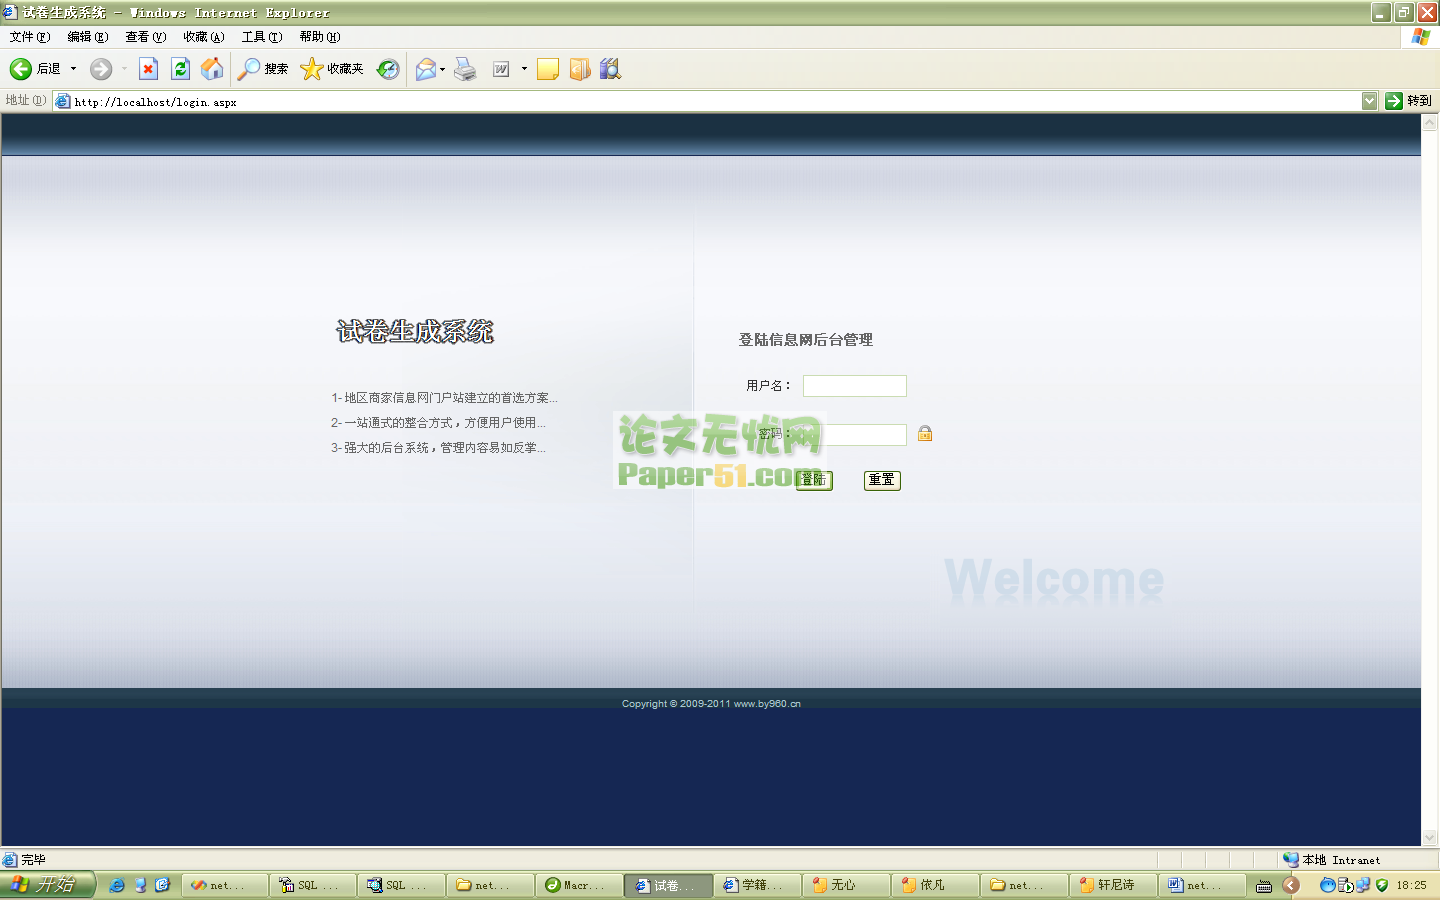
Task: Click line 1- 地区商家信息网门户站建立的首选方案
Action: point(444,398)
